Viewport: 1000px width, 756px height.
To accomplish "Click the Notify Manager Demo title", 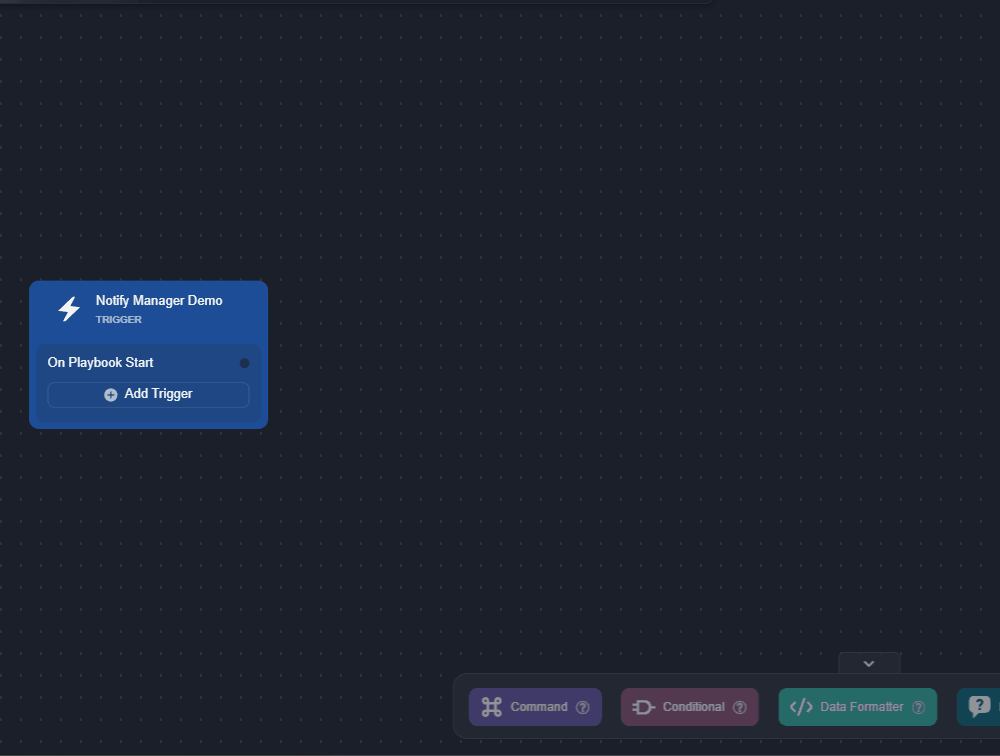I will [159, 300].
